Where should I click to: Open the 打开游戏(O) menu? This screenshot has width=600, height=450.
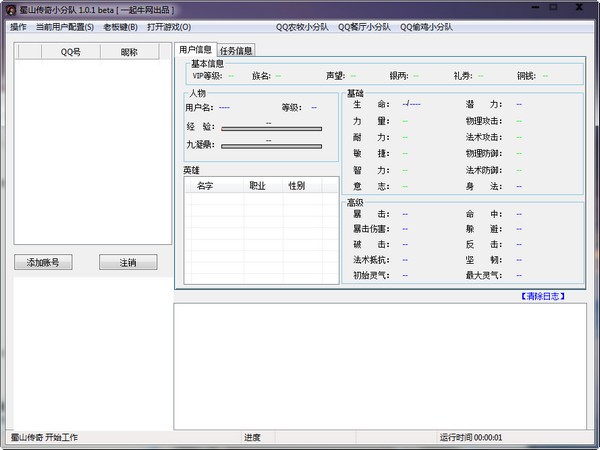coord(169,27)
